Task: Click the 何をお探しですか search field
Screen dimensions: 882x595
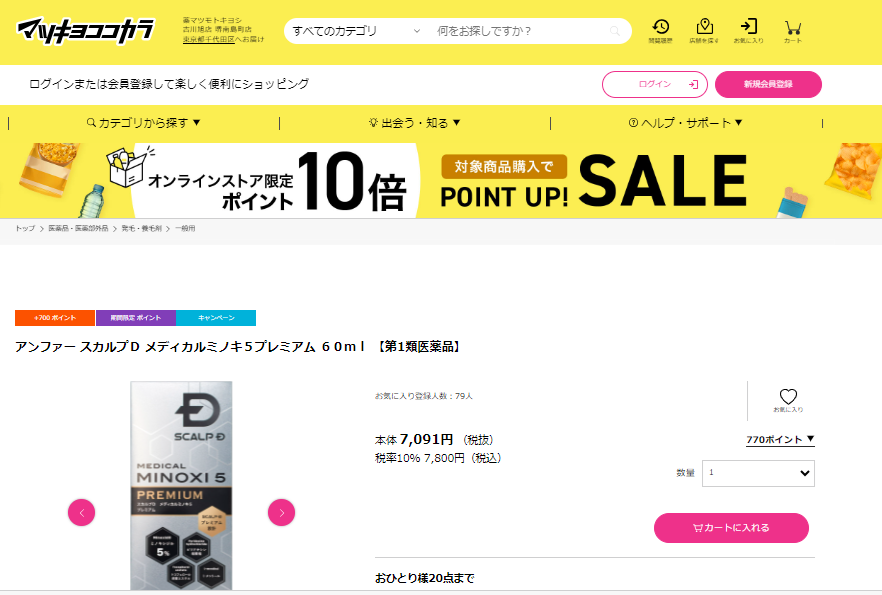Action: click(520, 31)
